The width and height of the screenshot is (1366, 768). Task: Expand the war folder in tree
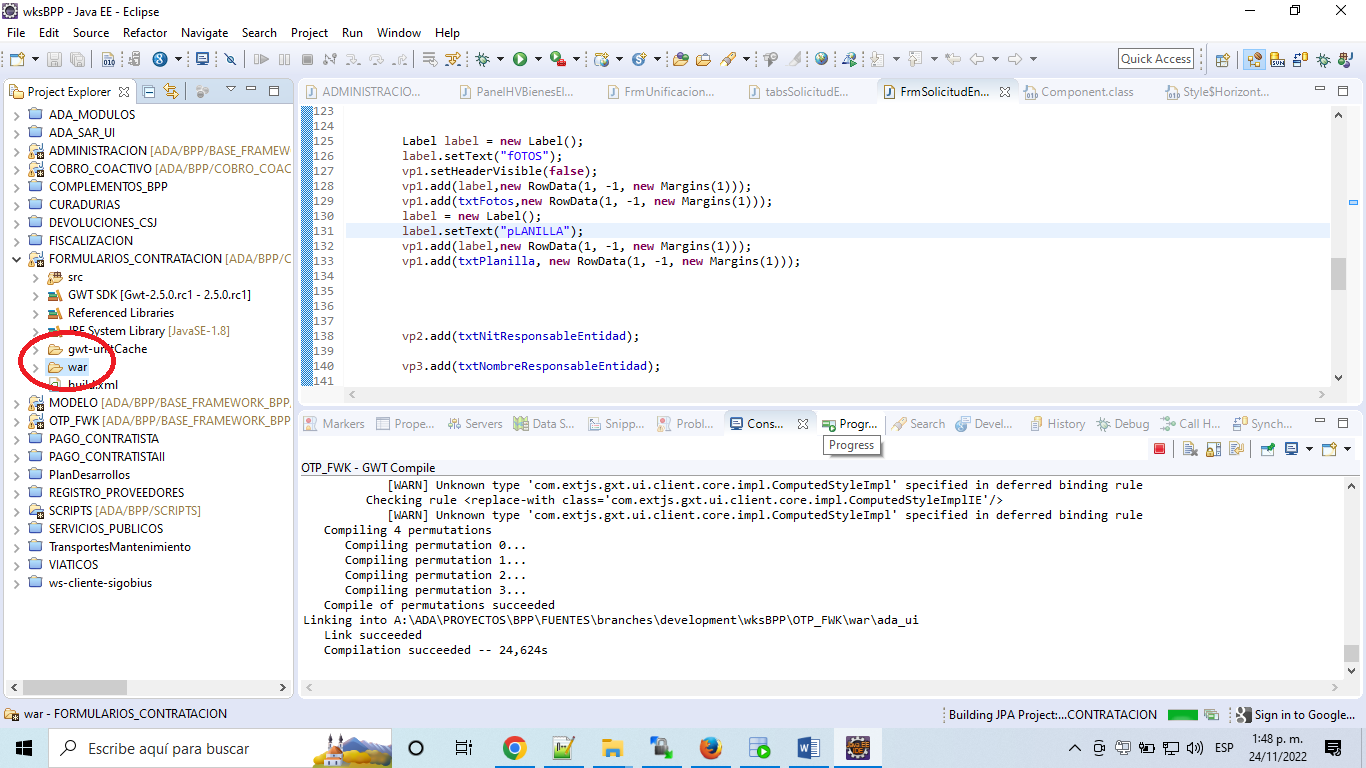(x=35, y=367)
